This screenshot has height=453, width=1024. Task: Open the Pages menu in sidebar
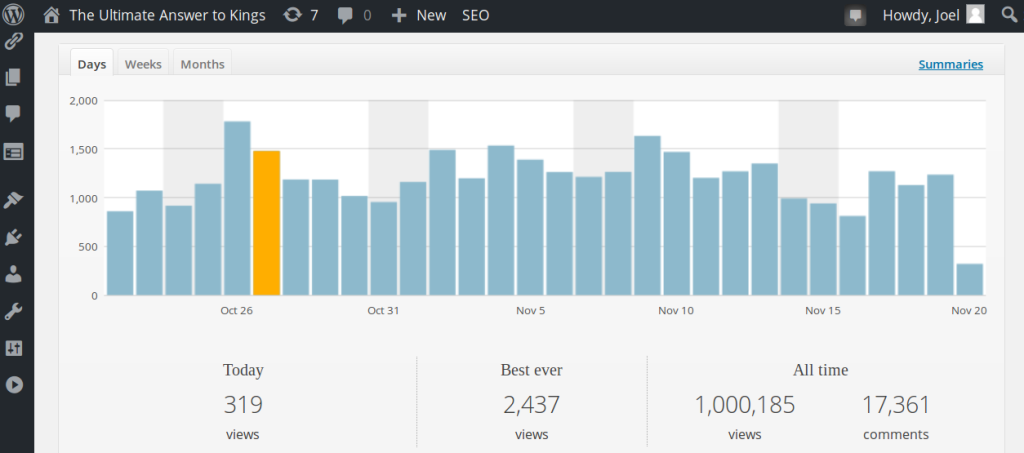click(x=14, y=77)
